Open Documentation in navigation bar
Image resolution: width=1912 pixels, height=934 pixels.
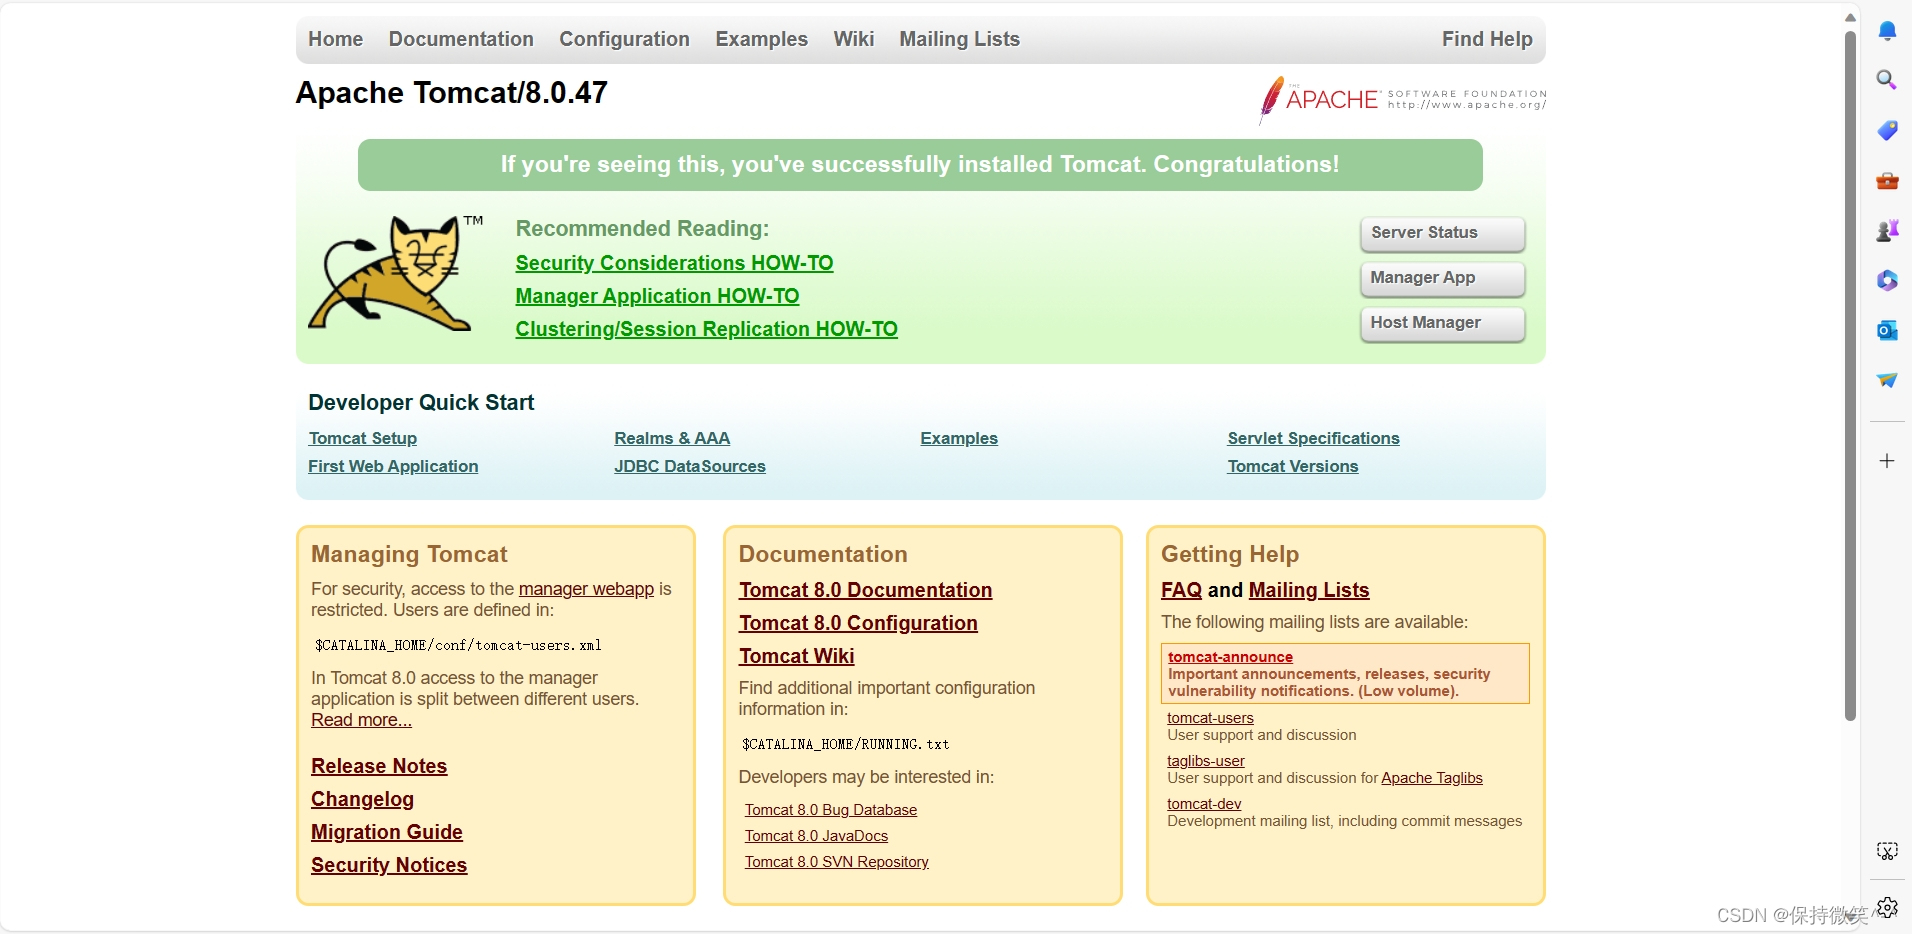point(461,39)
